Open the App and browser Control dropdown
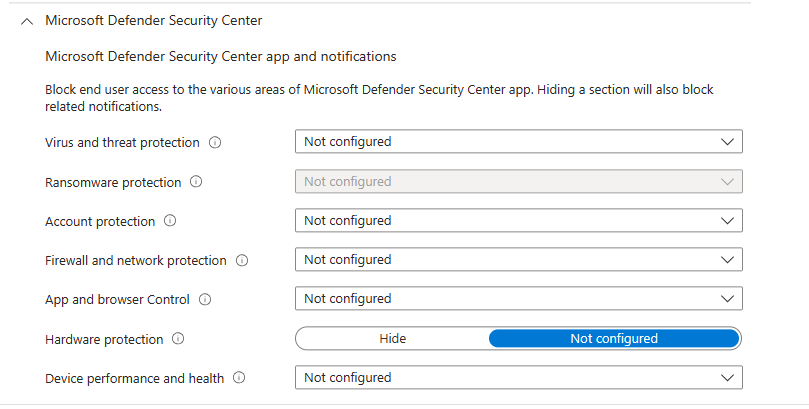The image size is (809, 409). point(518,299)
